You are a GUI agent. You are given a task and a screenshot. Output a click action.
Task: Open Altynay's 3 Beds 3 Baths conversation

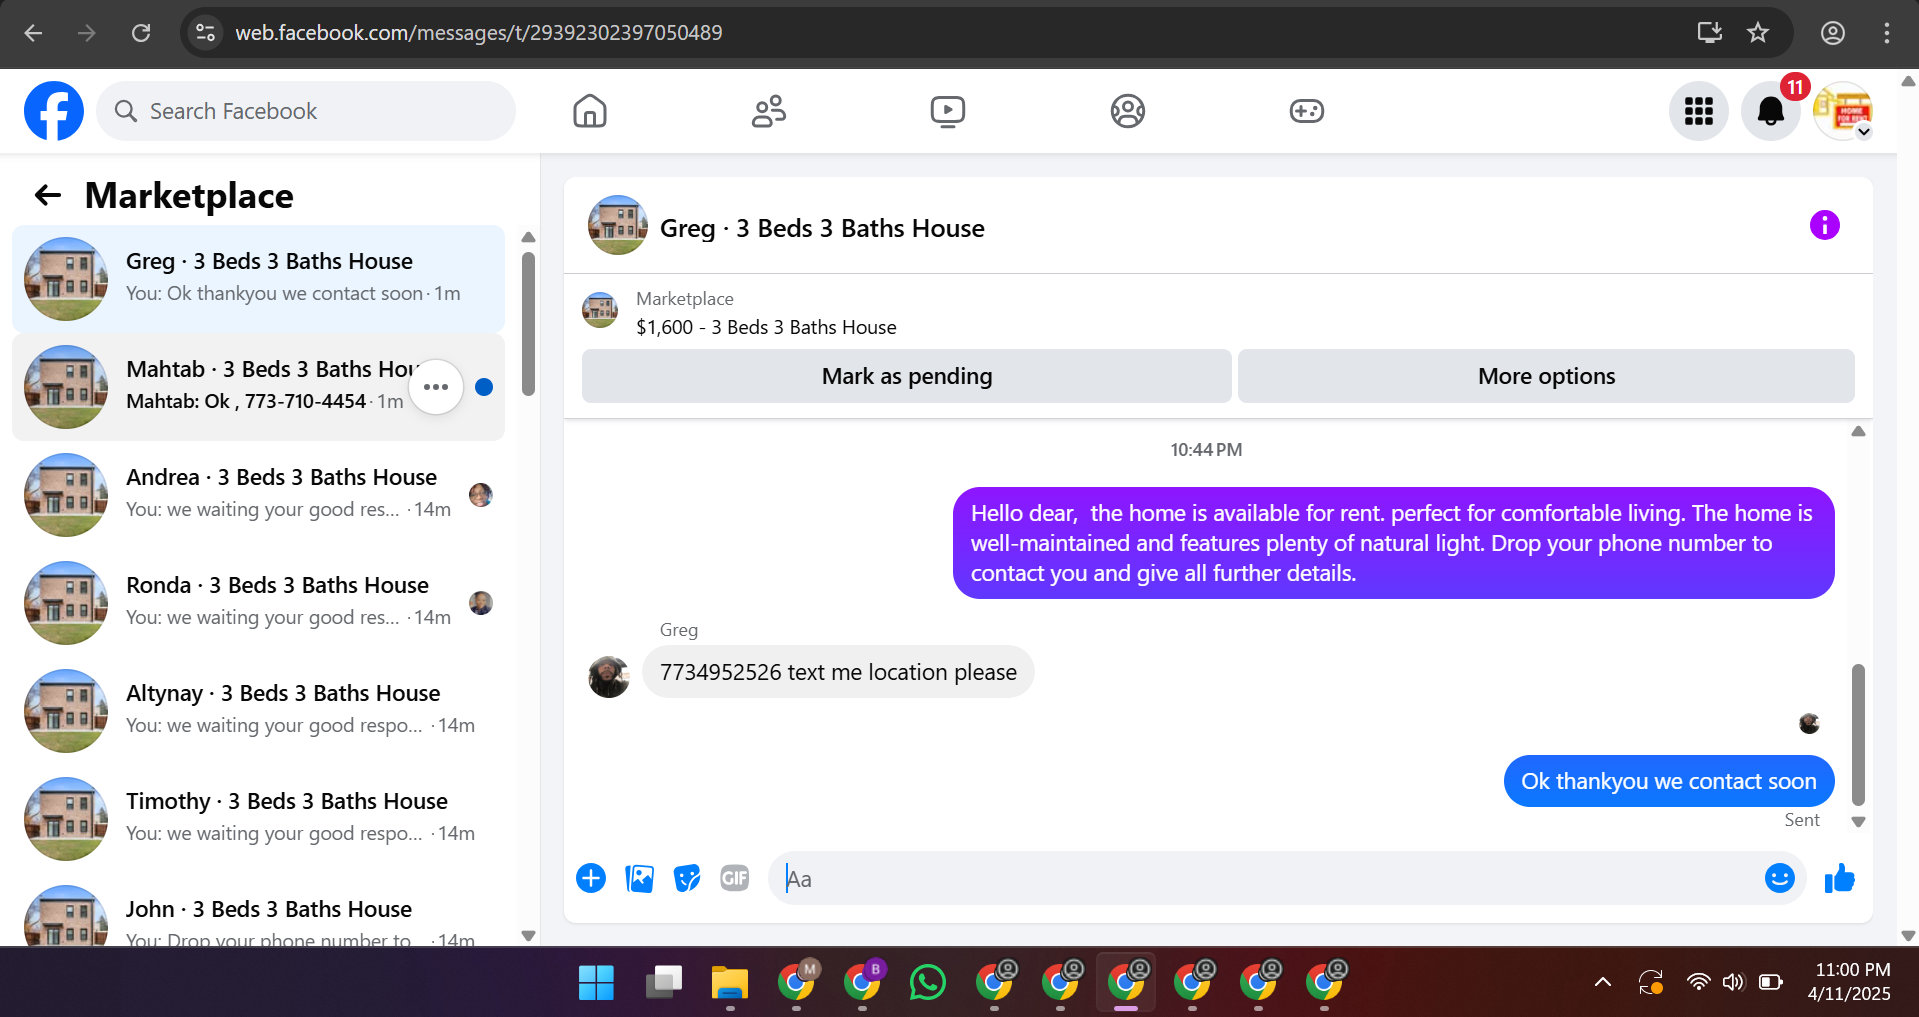(x=258, y=710)
